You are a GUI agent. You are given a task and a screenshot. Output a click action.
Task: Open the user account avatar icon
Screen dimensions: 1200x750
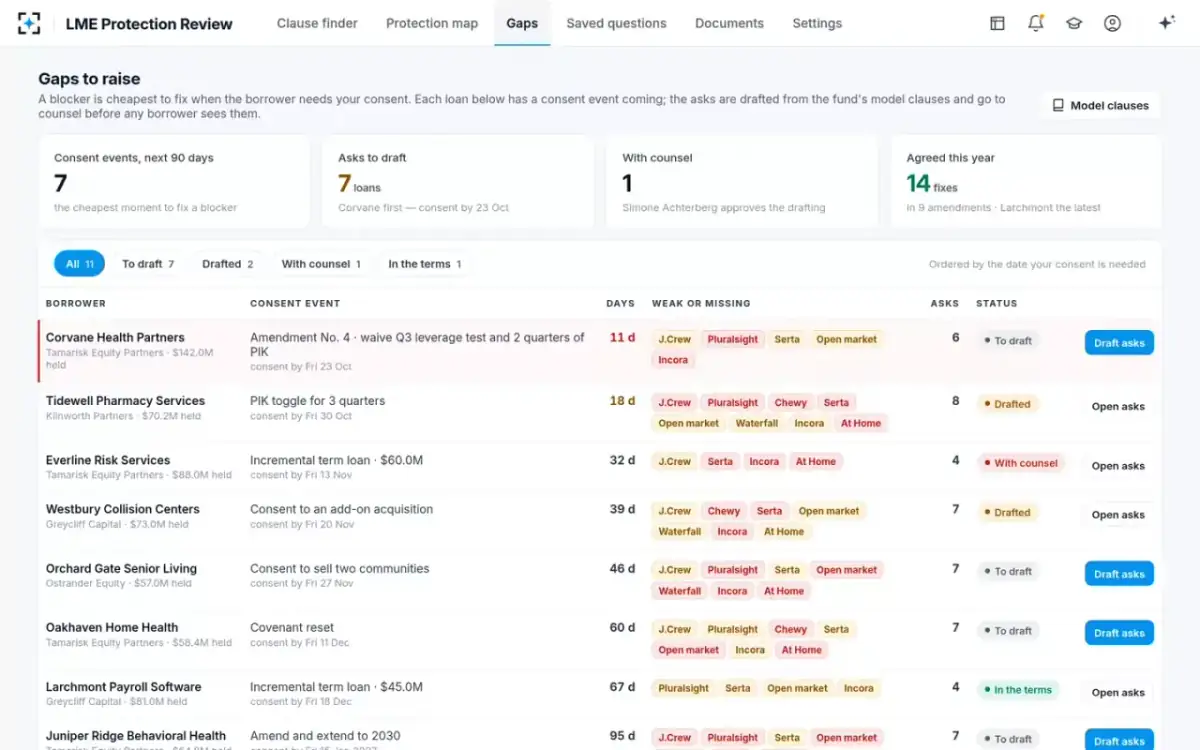click(1112, 23)
